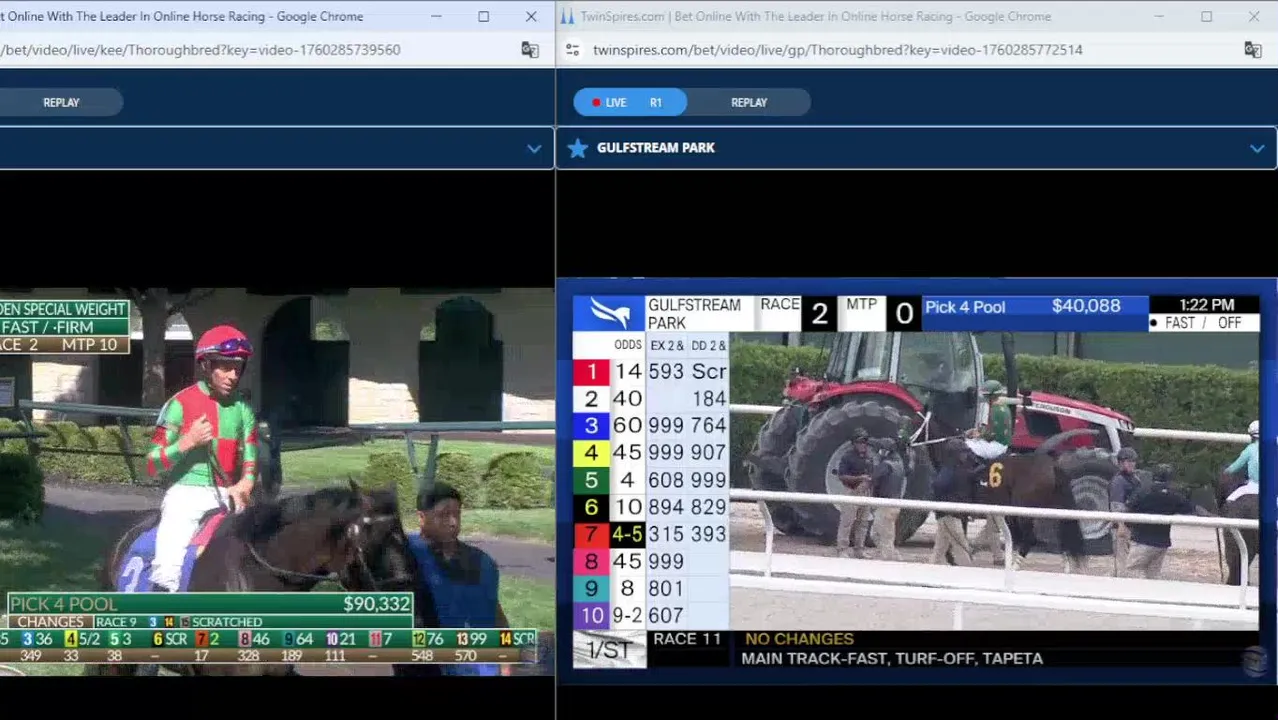This screenshot has height=720, width=1278.
Task: Click the Gulfstream Park favorite star icon
Action: [578, 148]
